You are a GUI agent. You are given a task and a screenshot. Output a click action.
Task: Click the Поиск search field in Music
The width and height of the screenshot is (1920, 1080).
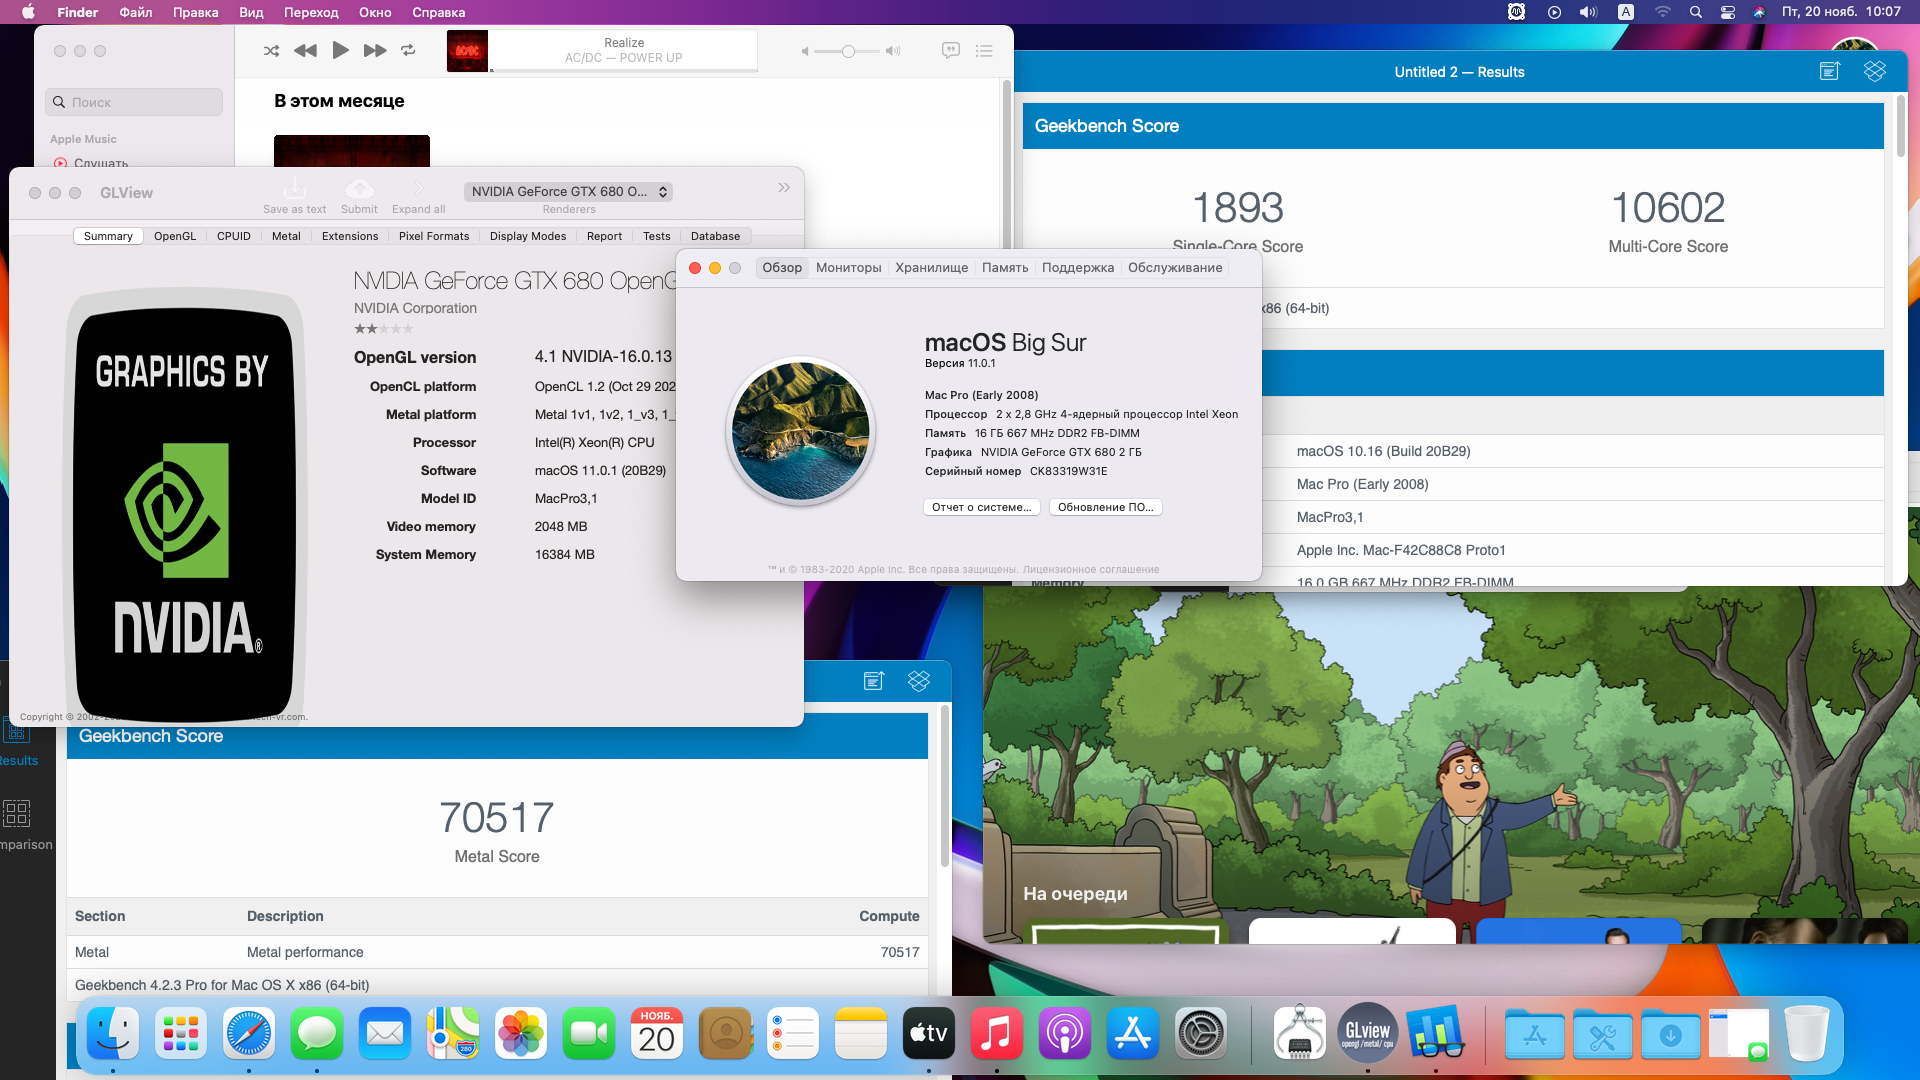[x=134, y=102]
